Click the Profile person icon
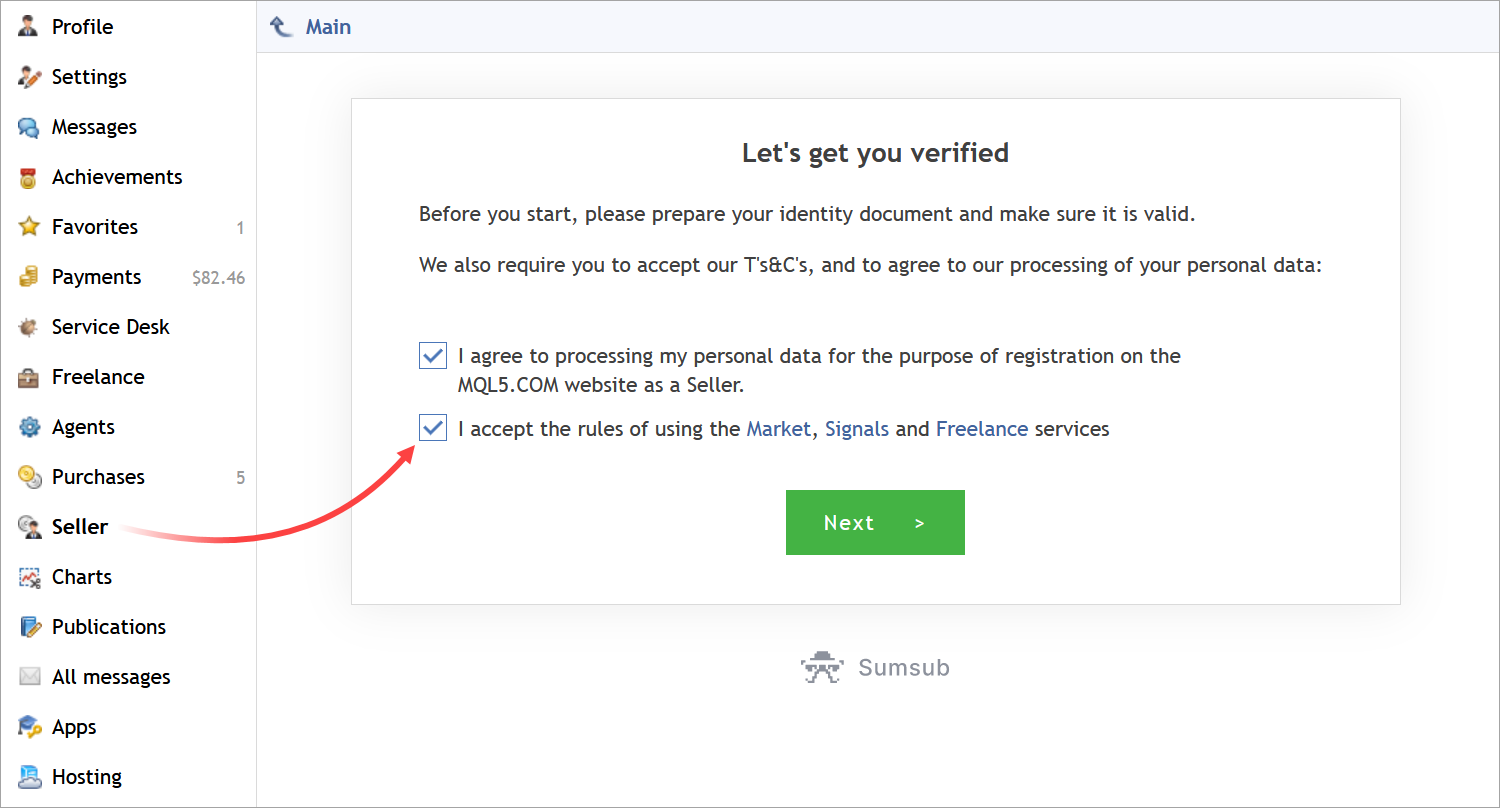This screenshot has width=1500, height=808. click(29, 27)
